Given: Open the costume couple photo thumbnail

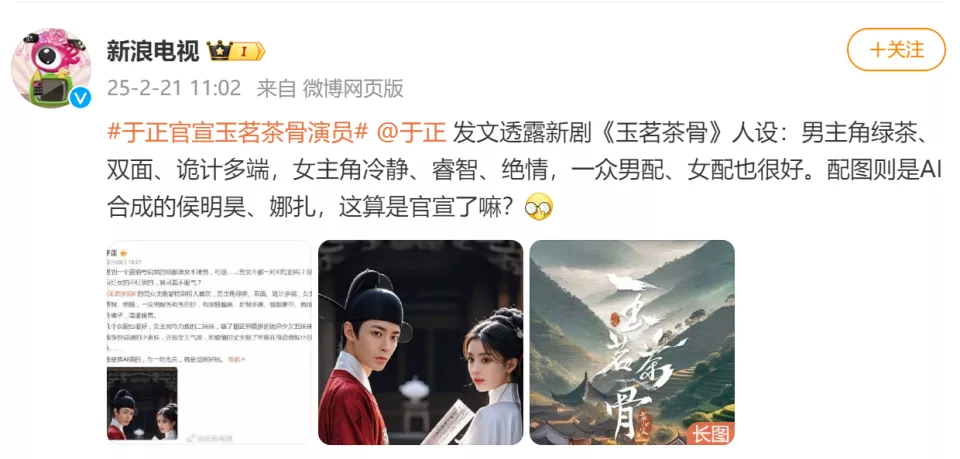Looking at the screenshot, I should pyautogui.click(x=421, y=342).
